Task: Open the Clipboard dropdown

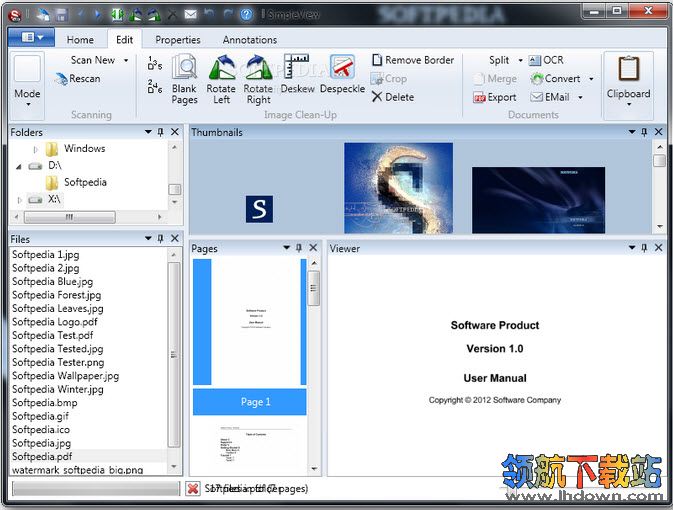Action: (628, 85)
